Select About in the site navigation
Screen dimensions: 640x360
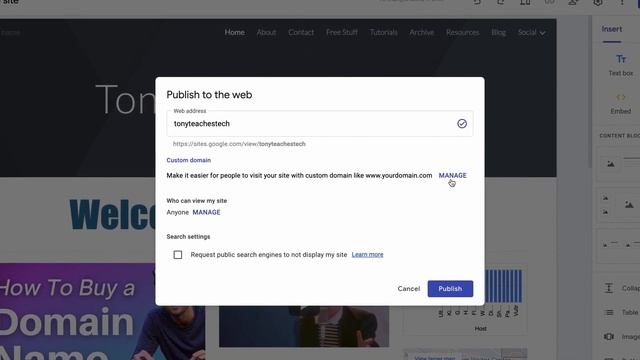tap(266, 32)
